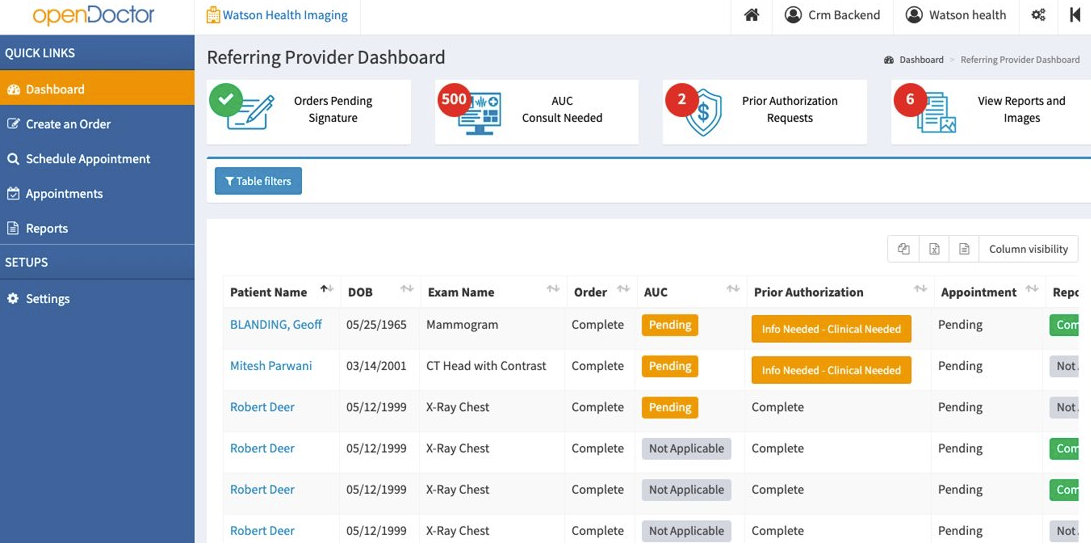
Task: Sort by the Prior Authorization column arrows
Action: point(921,289)
